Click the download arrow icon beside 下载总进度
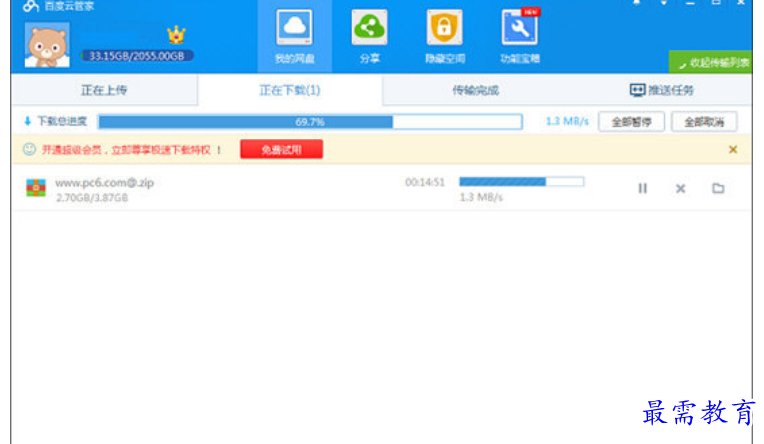764x444 pixels. (x=27, y=121)
